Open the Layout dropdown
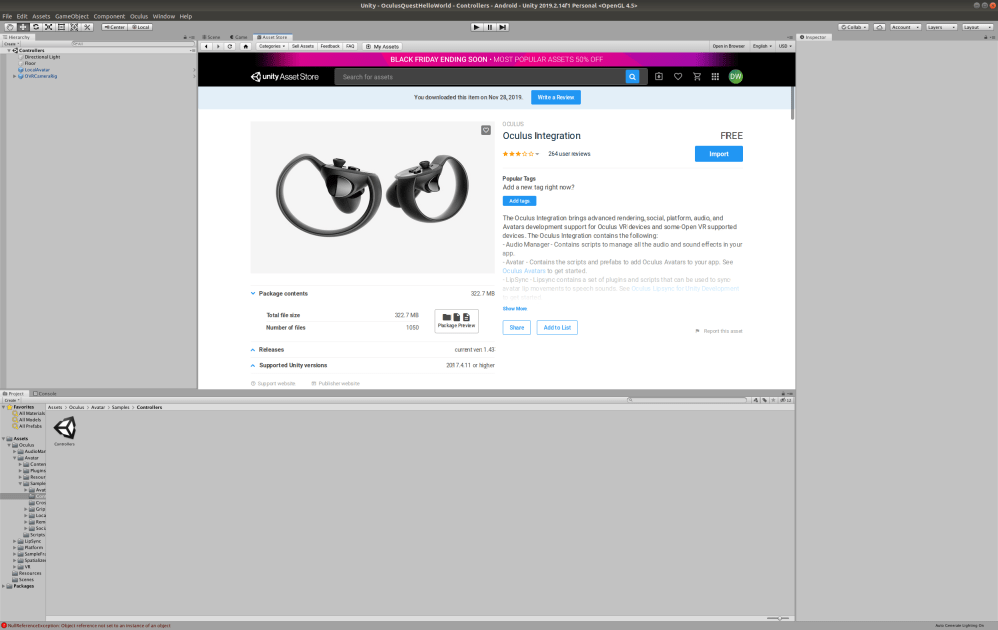The height and width of the screenshot is (630, 998). click(979, 26)
